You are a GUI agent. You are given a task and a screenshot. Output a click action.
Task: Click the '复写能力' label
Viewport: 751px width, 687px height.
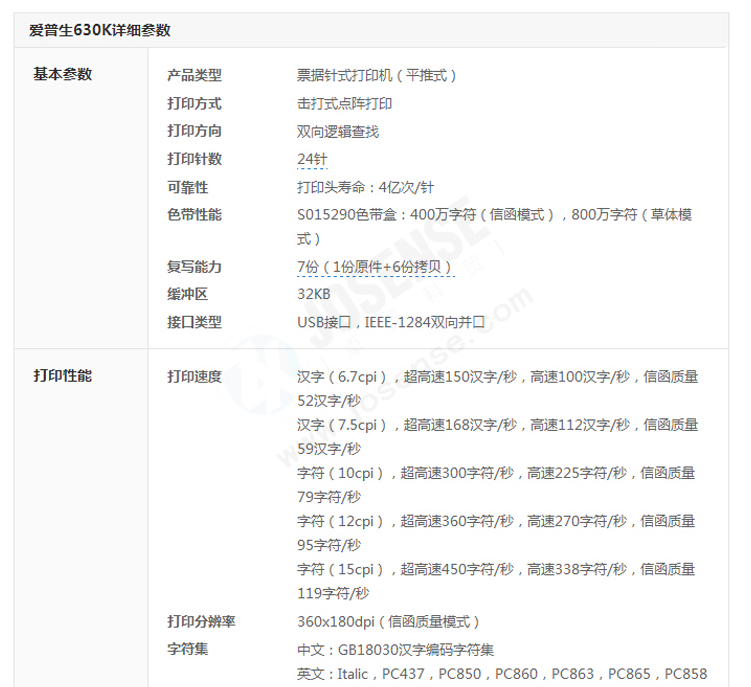[194, 266]
